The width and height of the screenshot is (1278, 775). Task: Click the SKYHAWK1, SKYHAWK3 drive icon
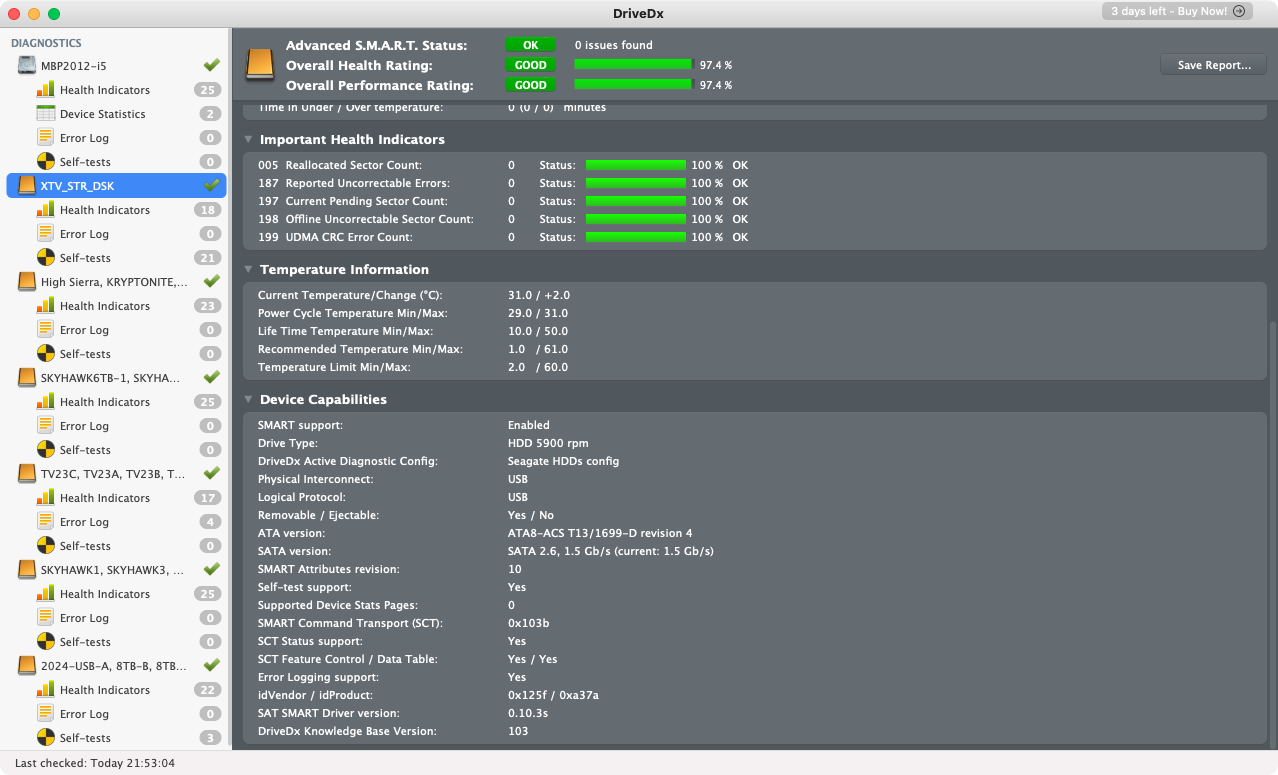pos(27,570)
